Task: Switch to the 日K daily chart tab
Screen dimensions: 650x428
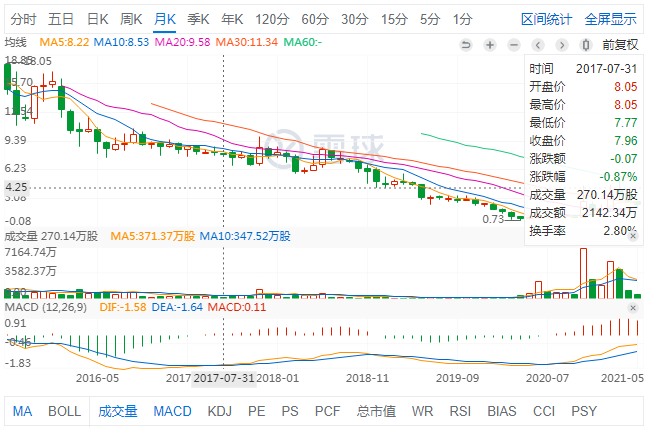Action: coord(97,19)
